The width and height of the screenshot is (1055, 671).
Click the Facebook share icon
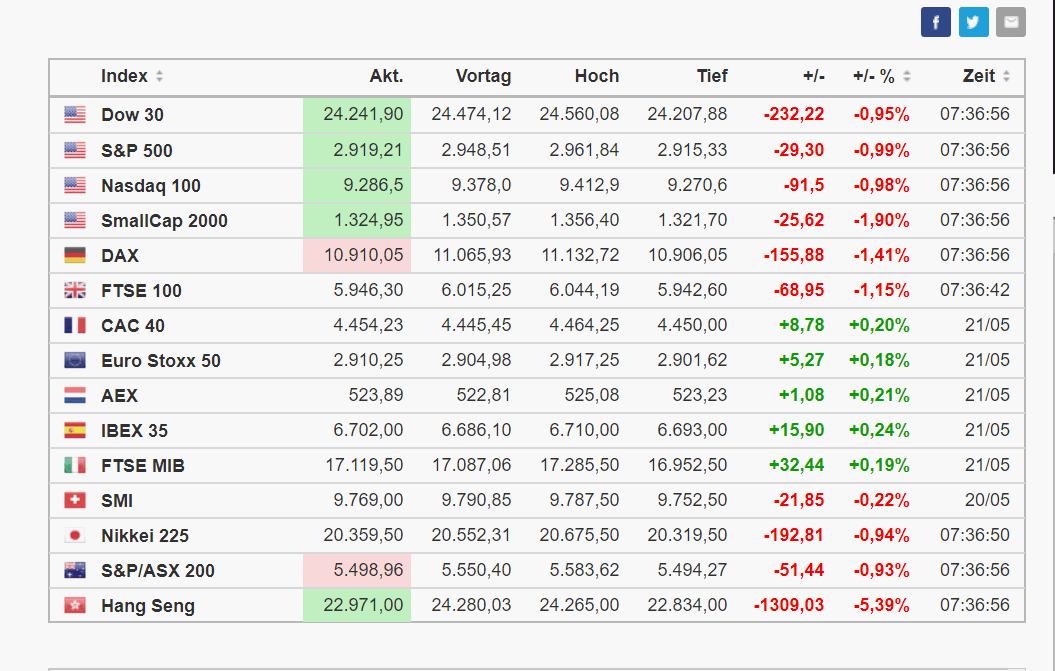pos(936,22)
